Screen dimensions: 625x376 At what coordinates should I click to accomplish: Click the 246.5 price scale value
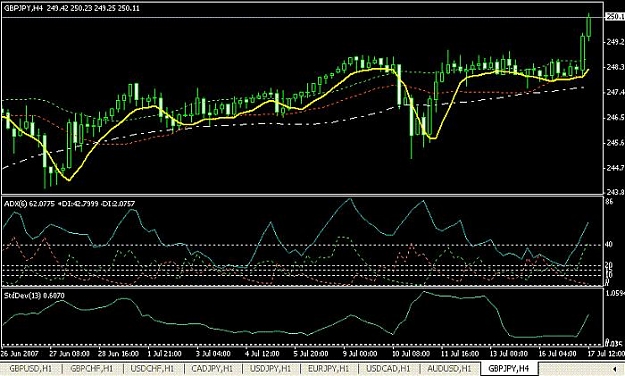pyautogui.click(x=614, y=118)
